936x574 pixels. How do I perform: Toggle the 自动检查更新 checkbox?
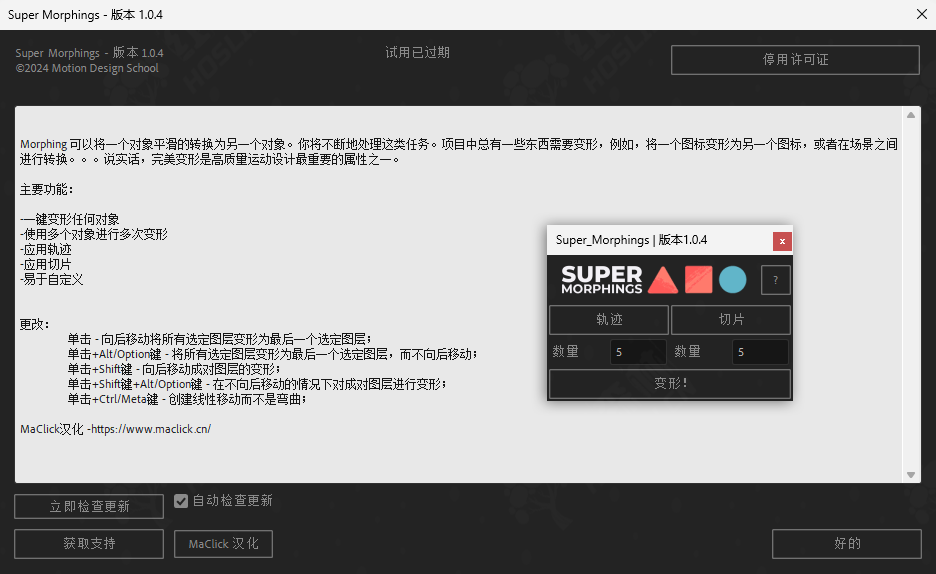click(181, 501)
